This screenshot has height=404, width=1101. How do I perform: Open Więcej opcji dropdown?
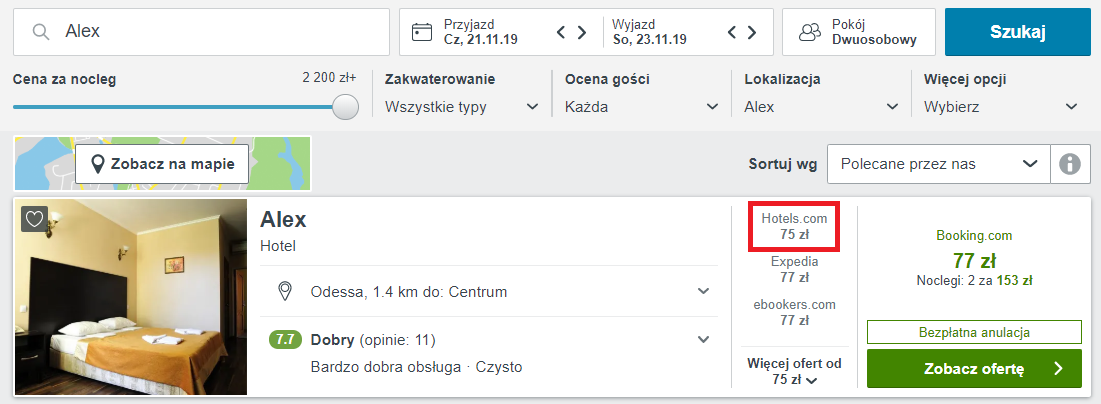point(1001,107)
